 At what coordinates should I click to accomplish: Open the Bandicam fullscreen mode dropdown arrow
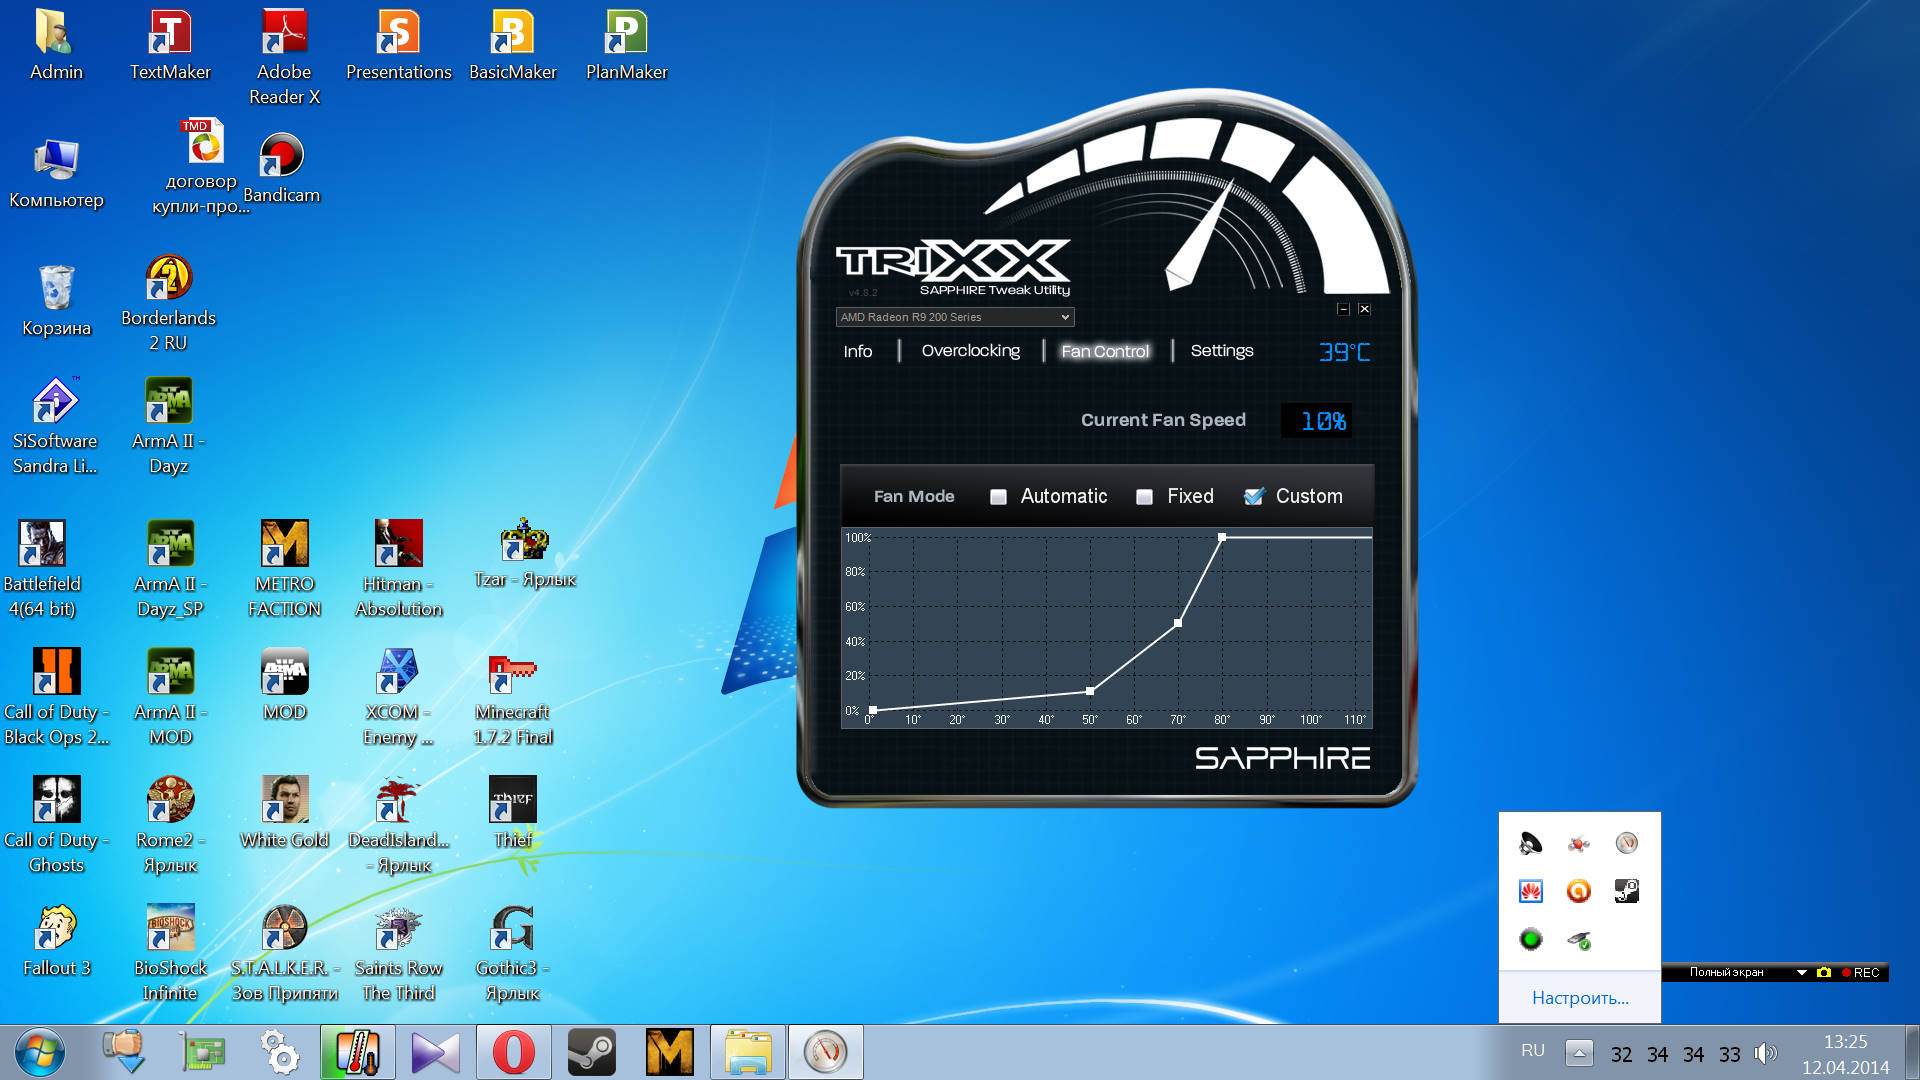1801,972
